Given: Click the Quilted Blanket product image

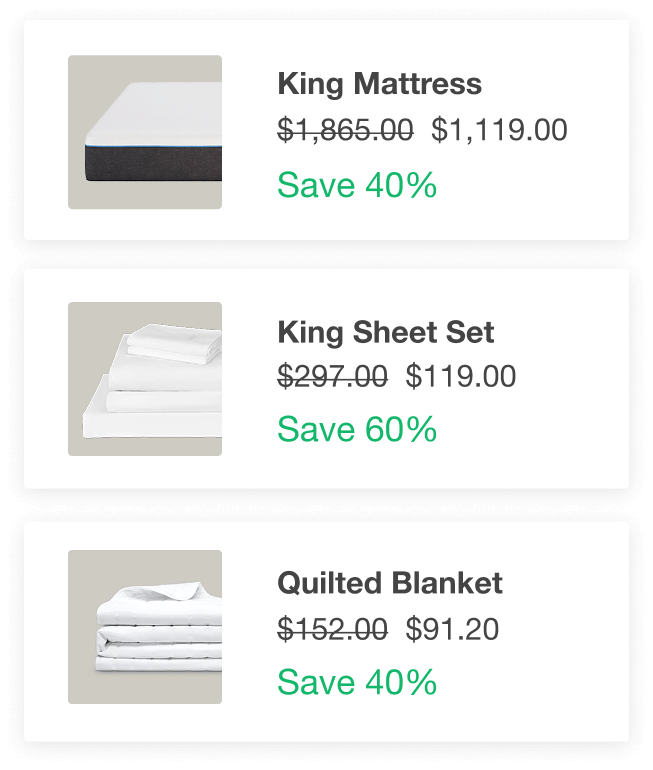Looking at the screenshot, I should point(145,627).
